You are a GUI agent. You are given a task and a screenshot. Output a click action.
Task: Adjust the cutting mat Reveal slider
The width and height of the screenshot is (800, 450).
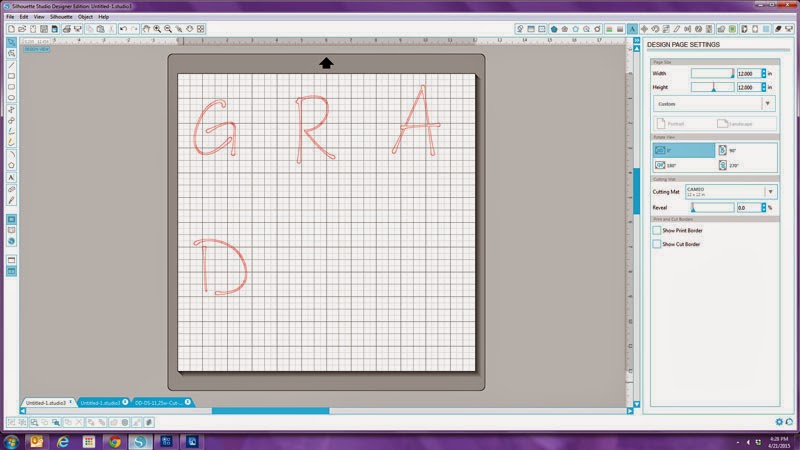(x=713, y=208)
